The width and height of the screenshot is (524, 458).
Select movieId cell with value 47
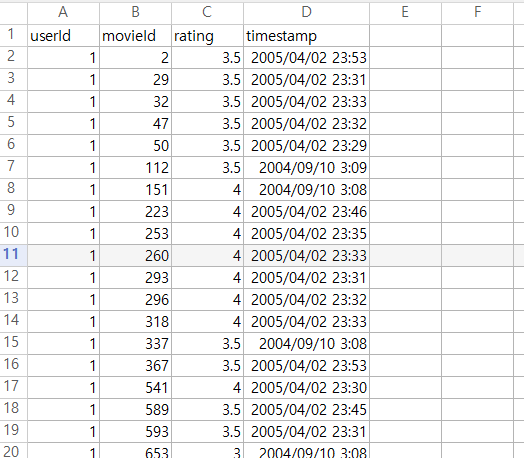click(135, 124)
